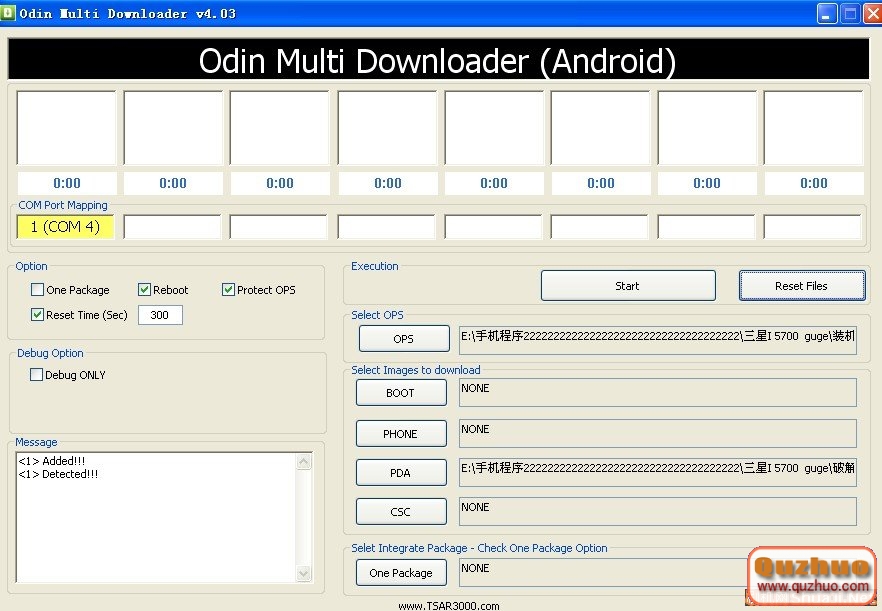Disable the Reset Time (Sec) checkbox
Image resolution: width=882 pixels, height=611 pixels.
pos(37,315)
